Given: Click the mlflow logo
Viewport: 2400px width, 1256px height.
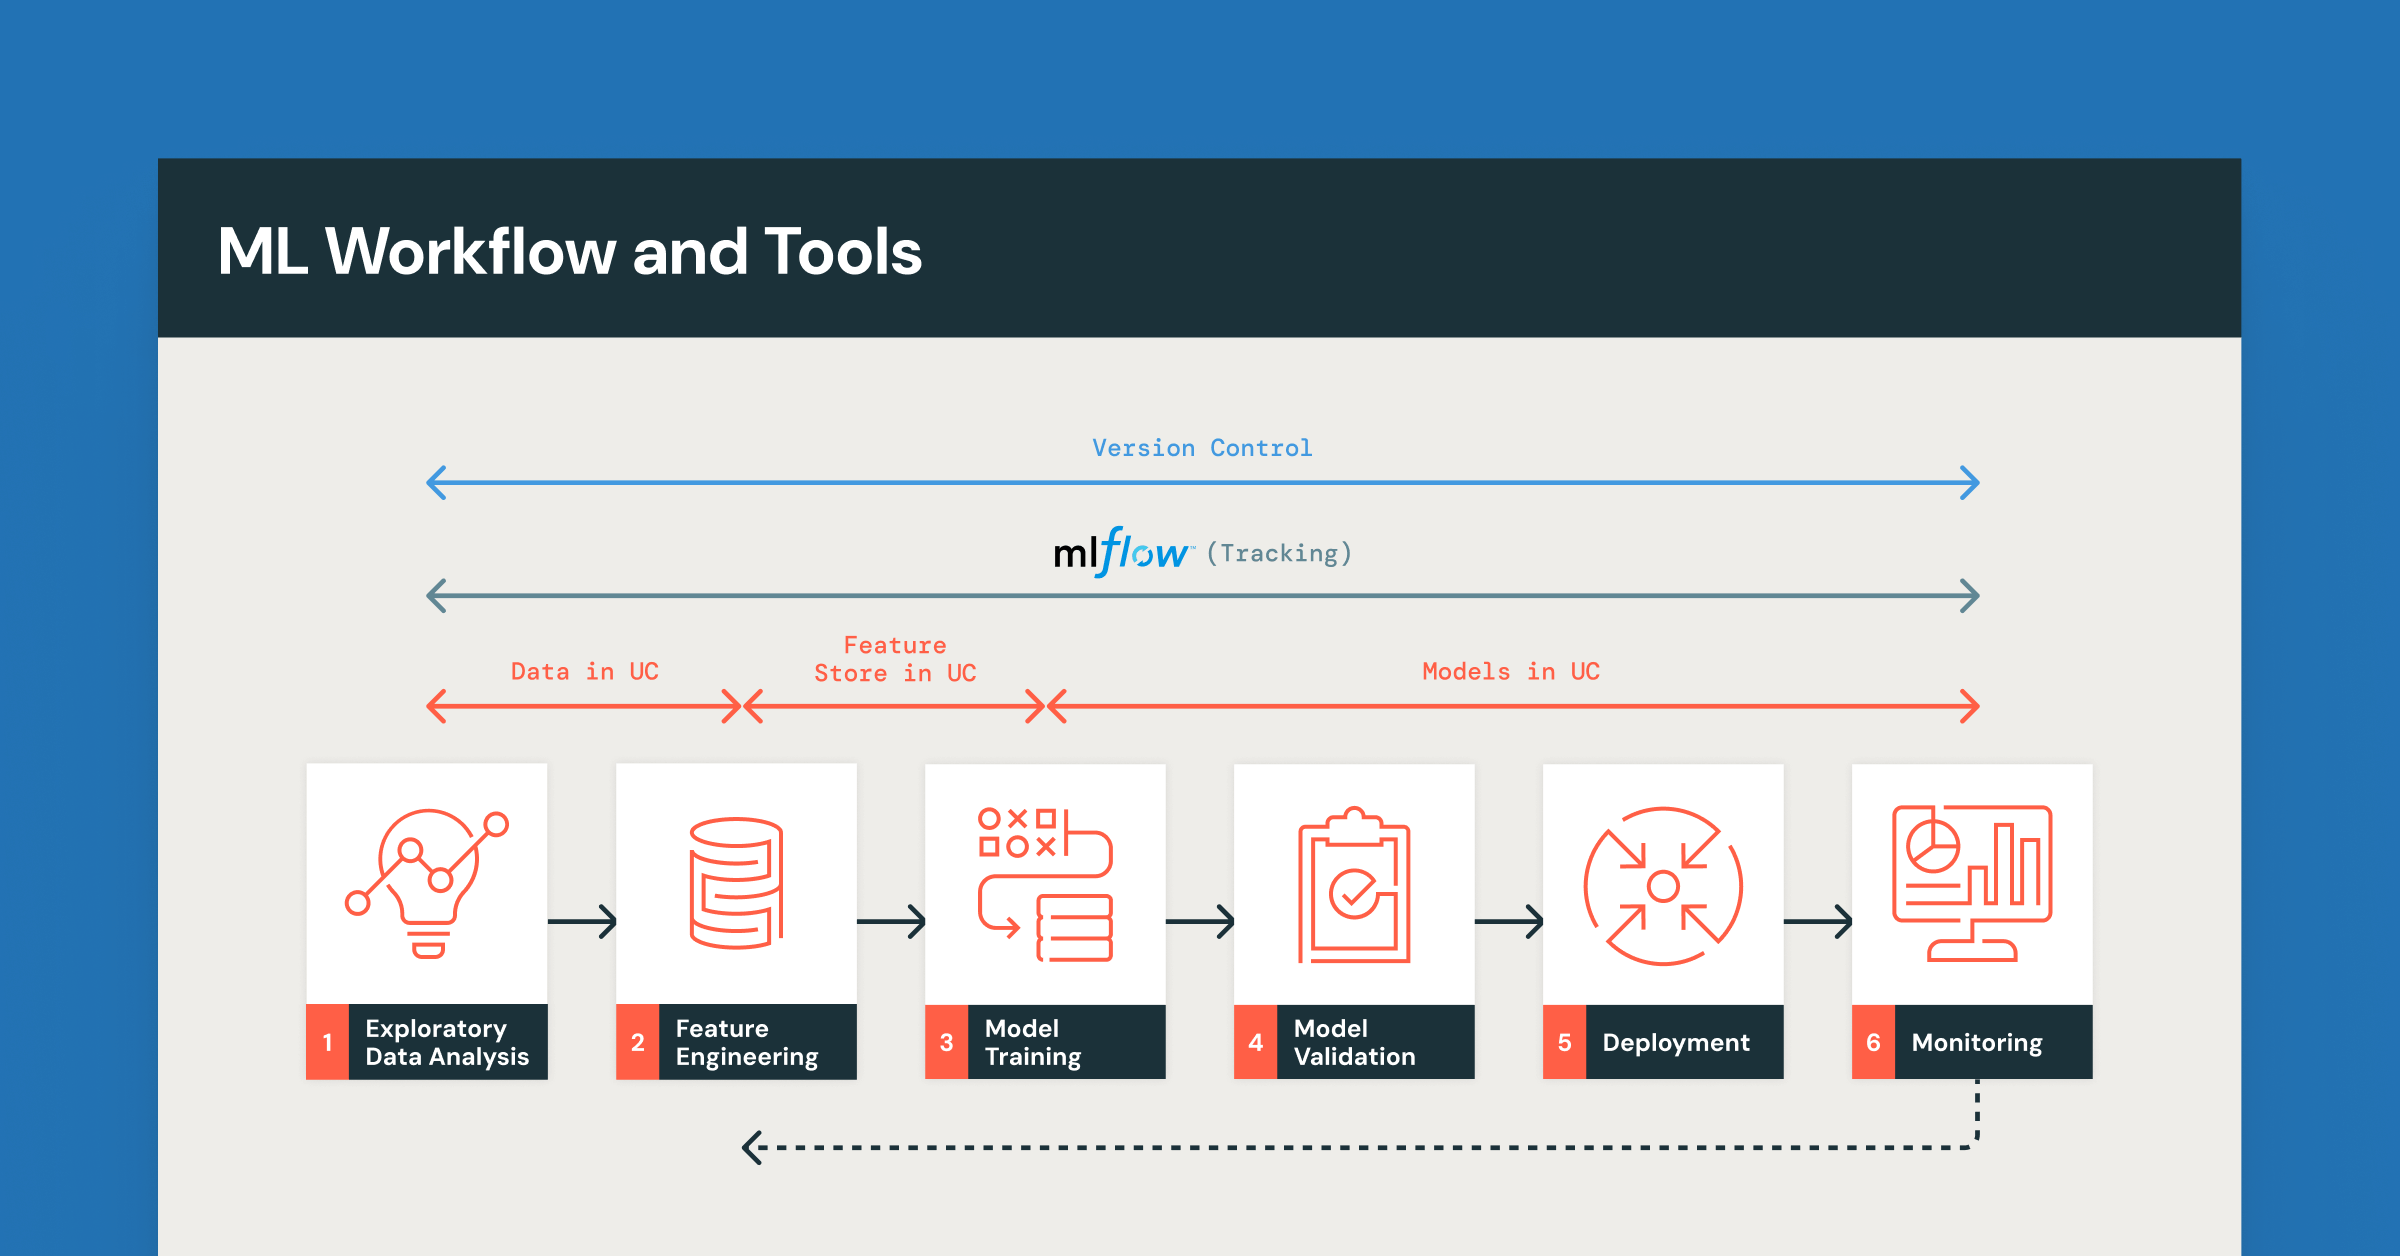Looking at the screenshot, I should 1122,553.
